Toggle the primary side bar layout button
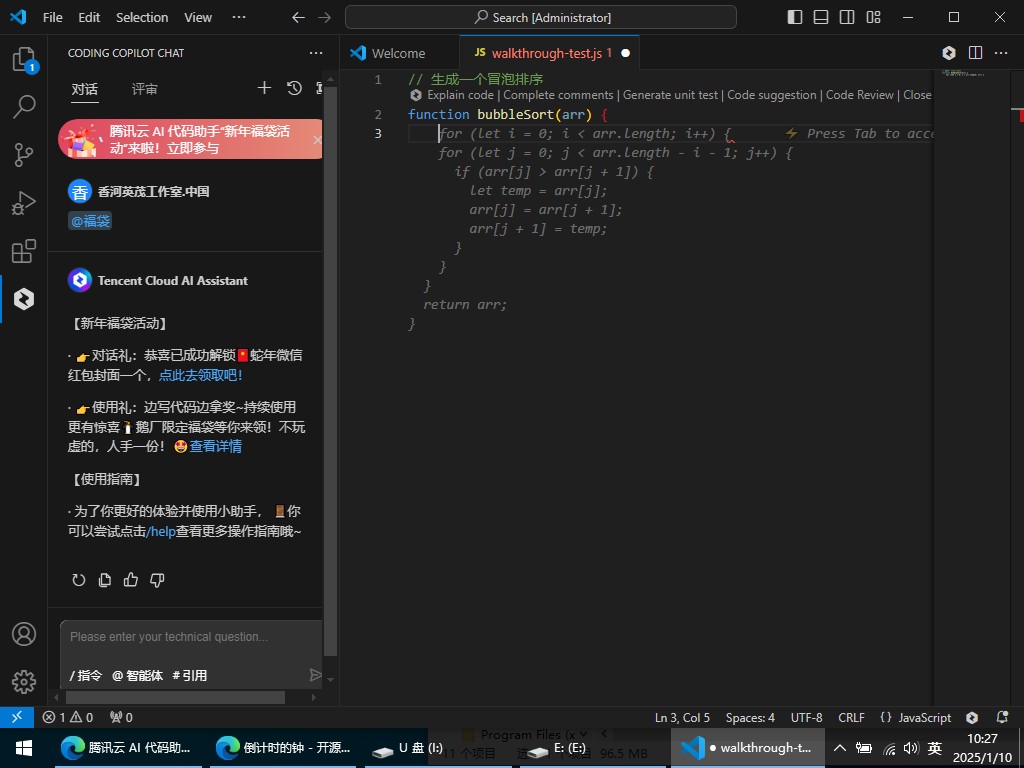The height and width of the screenshot is (768, 1024). tap(795, 17)
